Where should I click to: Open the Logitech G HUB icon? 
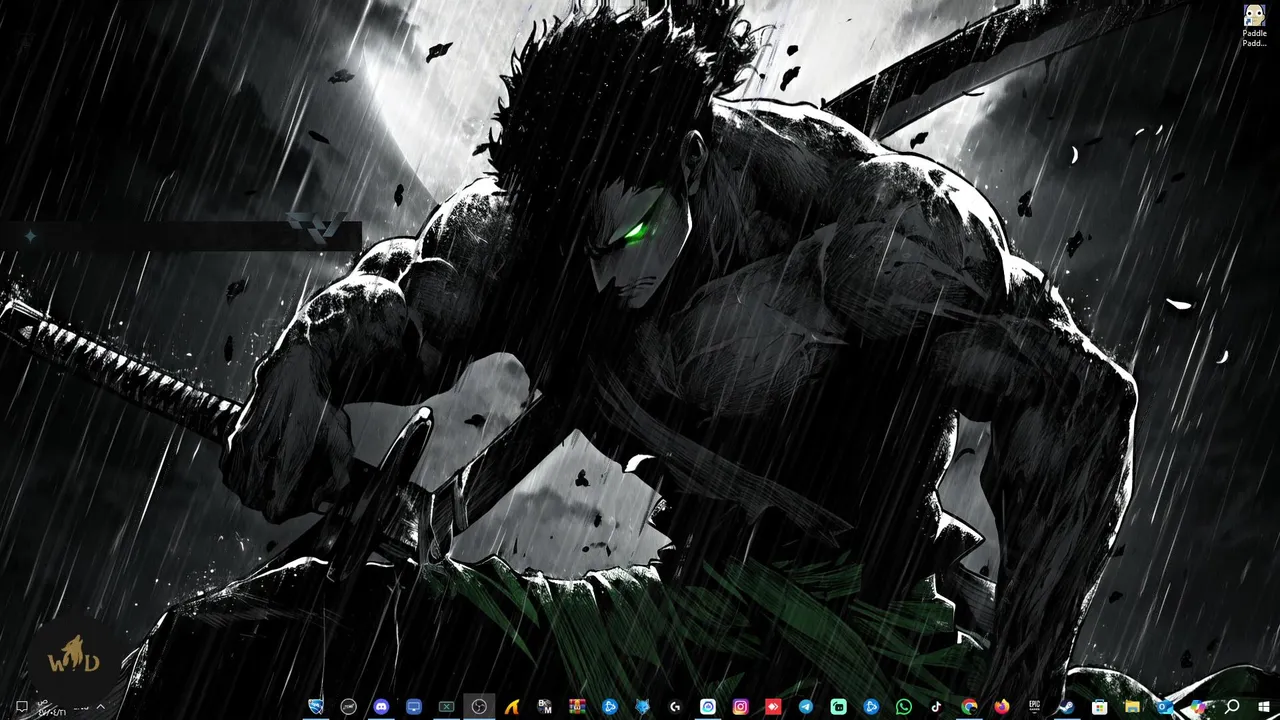(675, 707)
